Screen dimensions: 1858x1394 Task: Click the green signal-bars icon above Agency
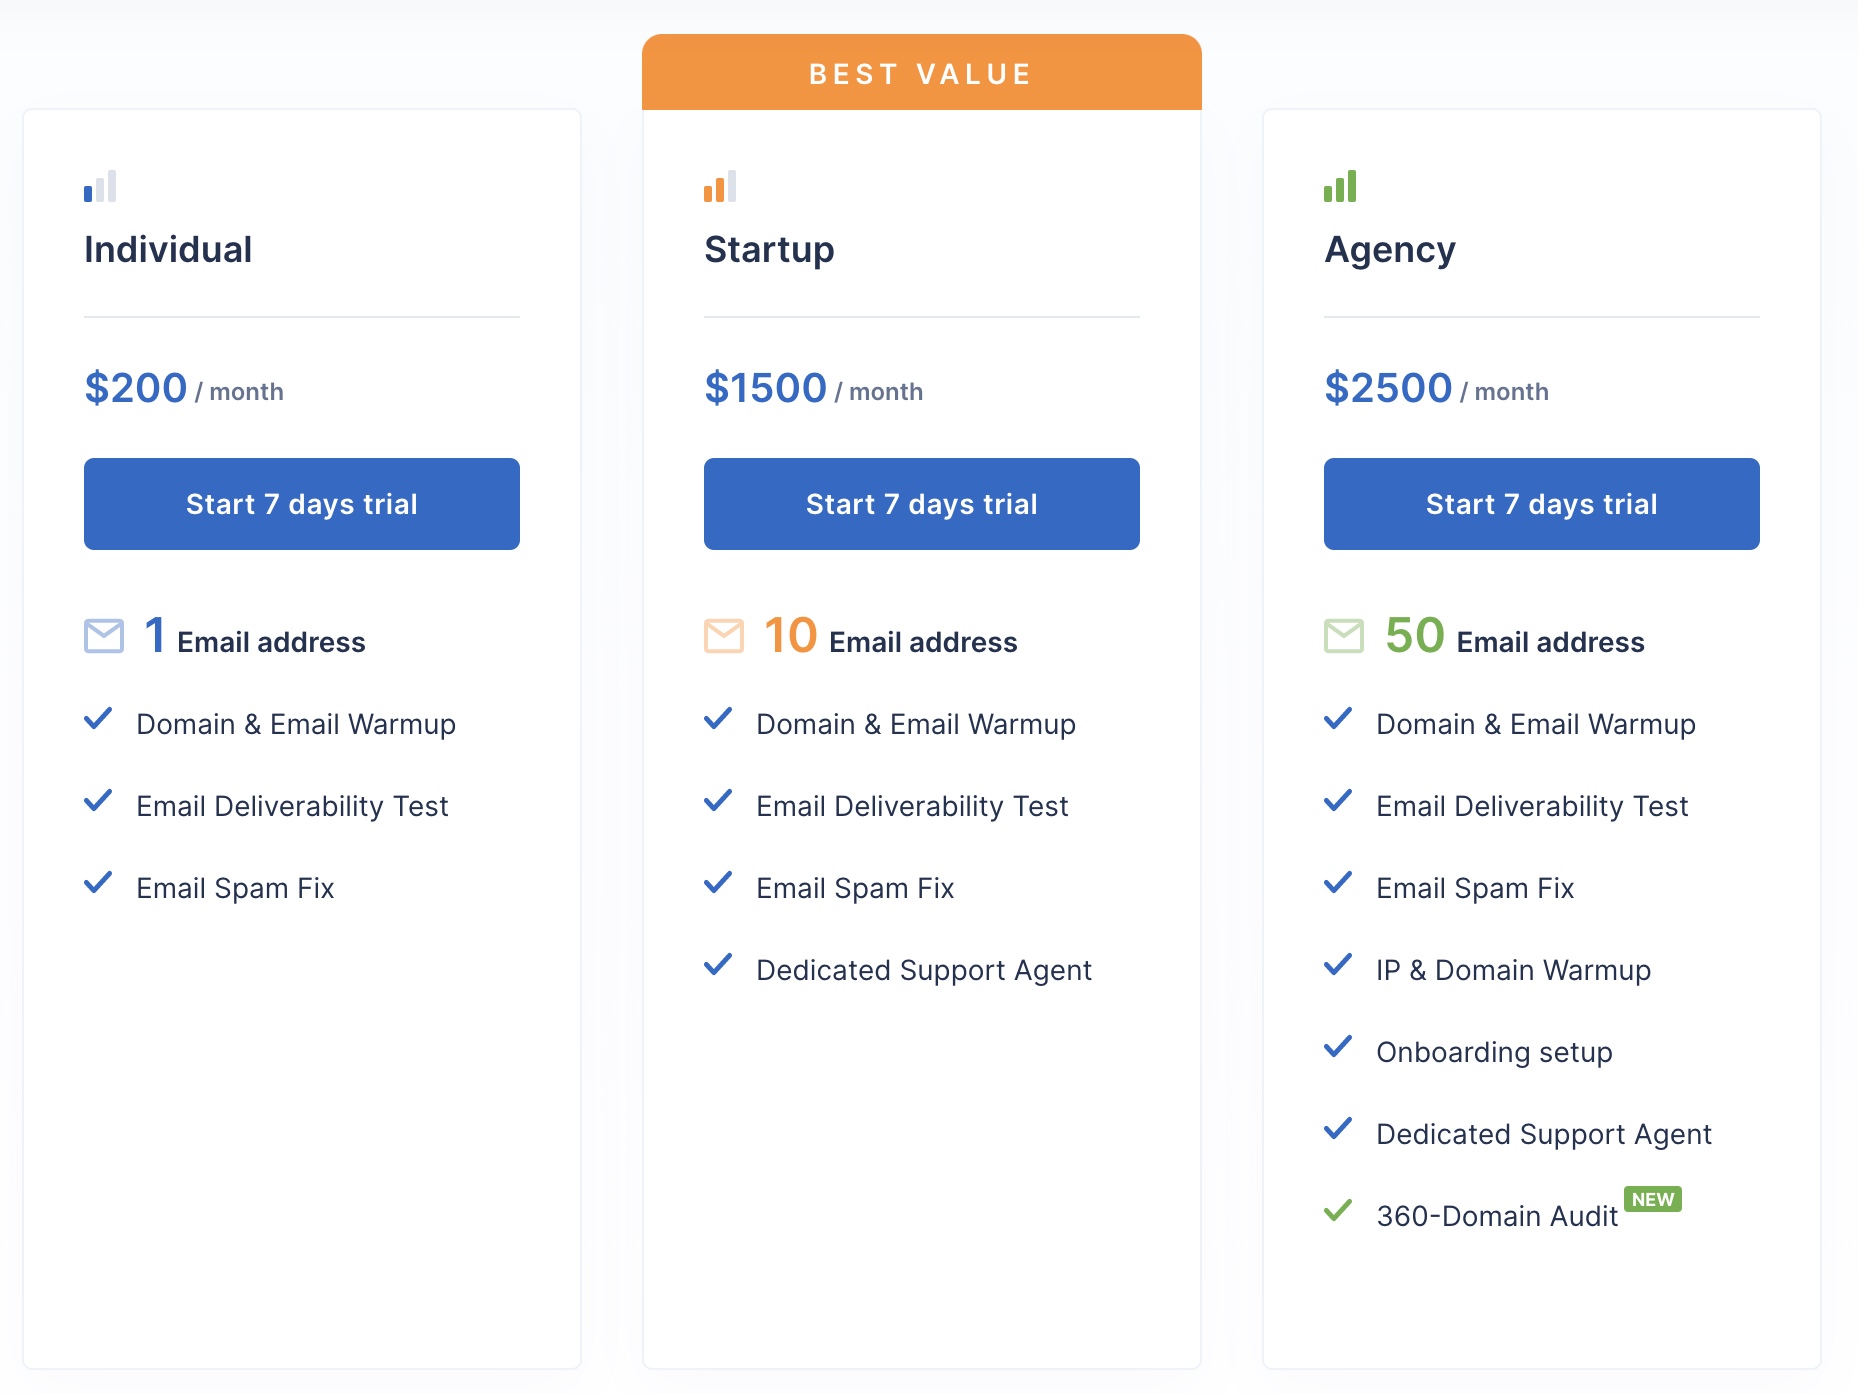point(1340,186)
